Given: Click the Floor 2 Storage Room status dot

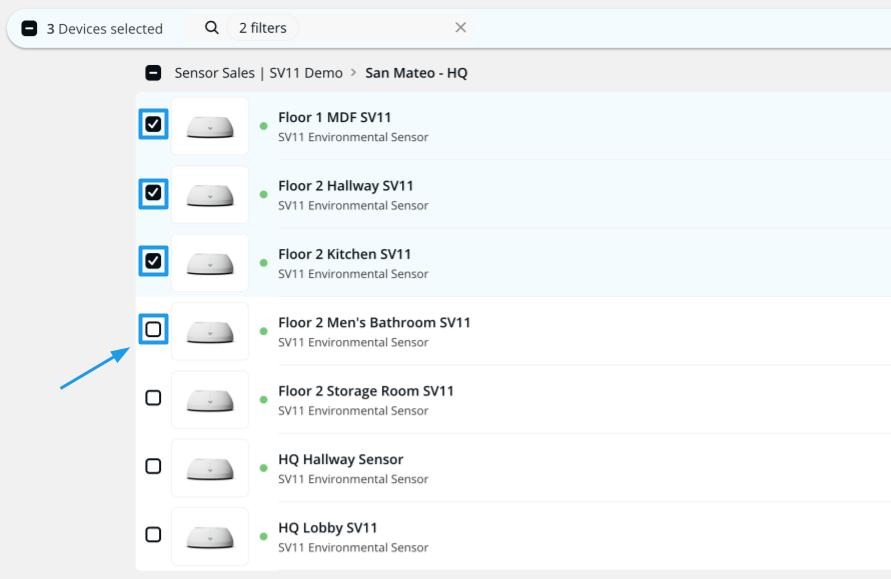Looking at the screenshot, I should click(264, 400).
